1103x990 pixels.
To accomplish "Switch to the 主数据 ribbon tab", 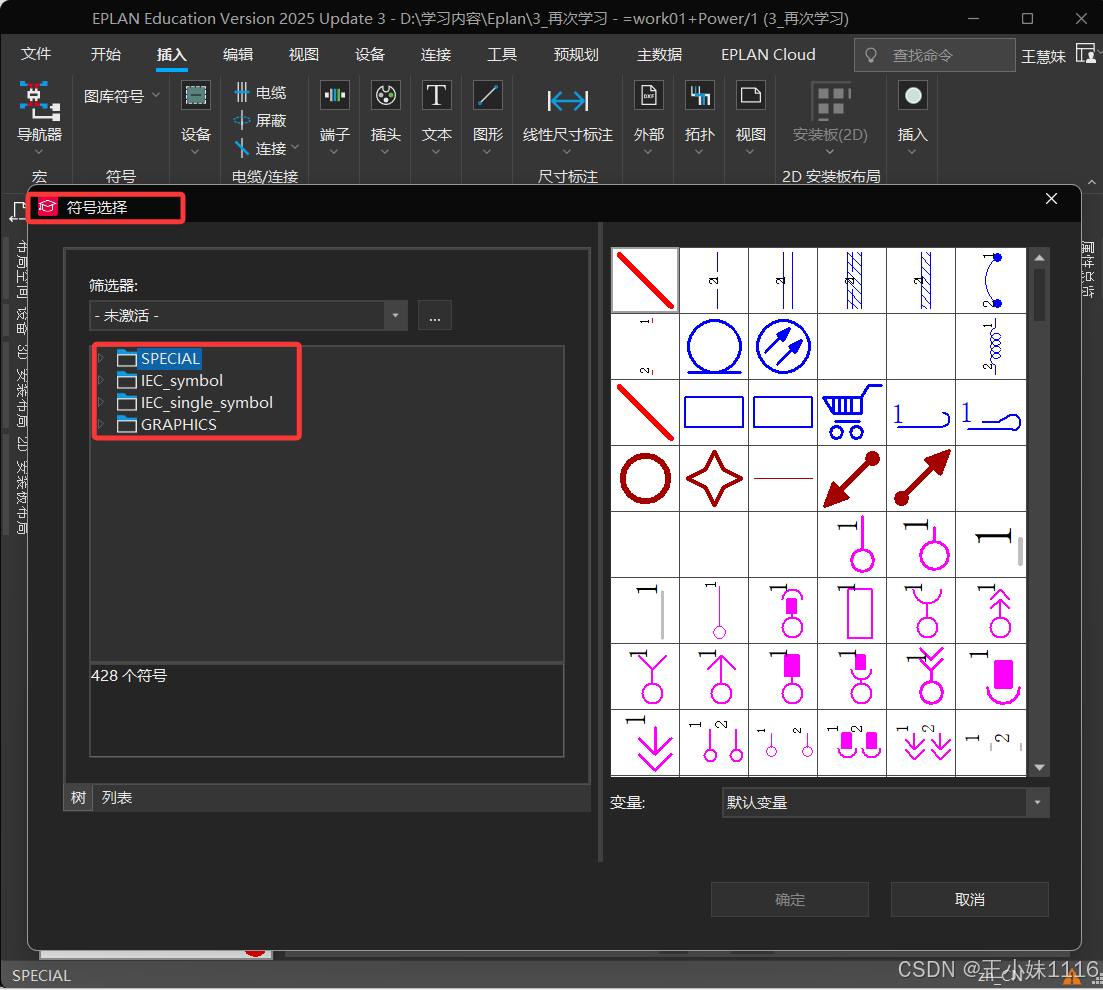I will tap(659, 54).
